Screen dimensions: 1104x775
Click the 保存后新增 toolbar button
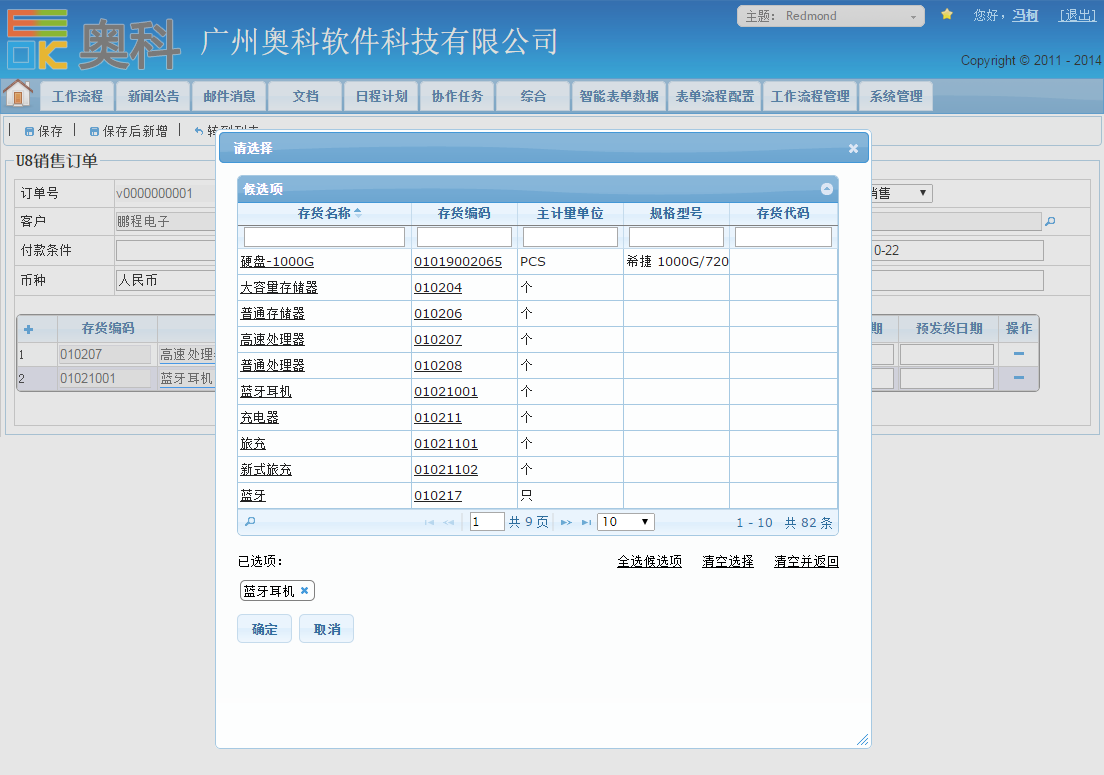coord(128,131)
